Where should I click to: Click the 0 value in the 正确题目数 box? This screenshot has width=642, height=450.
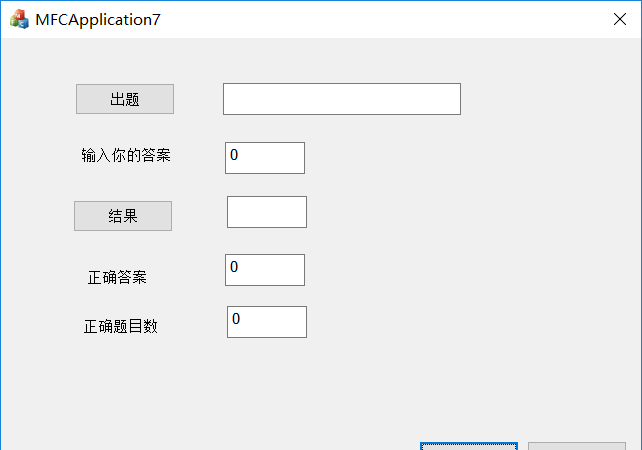click(236, 319)
